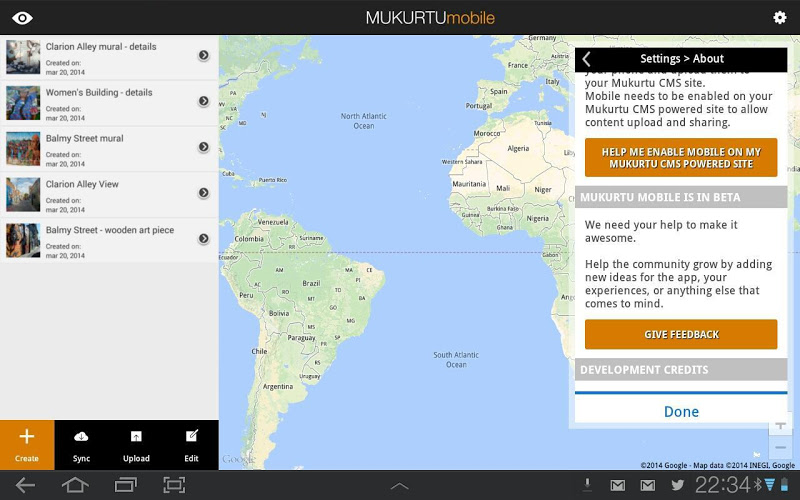
Task: Expand the bottom bar up-arrow handle
Action: click(399, 486)
